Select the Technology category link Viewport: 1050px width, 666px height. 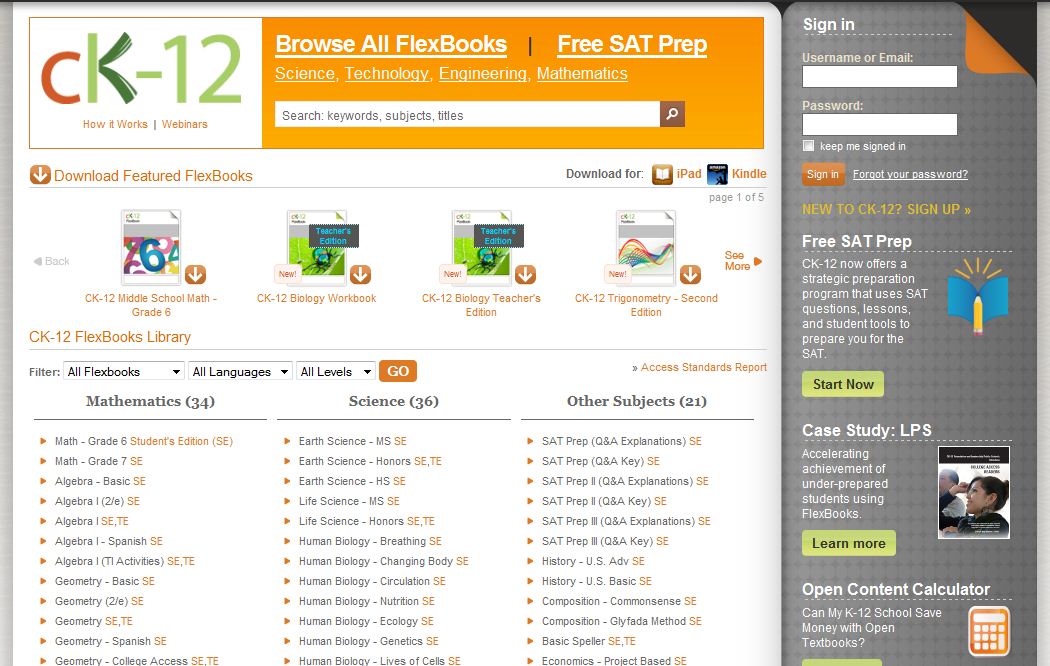(x=386, y=74)
